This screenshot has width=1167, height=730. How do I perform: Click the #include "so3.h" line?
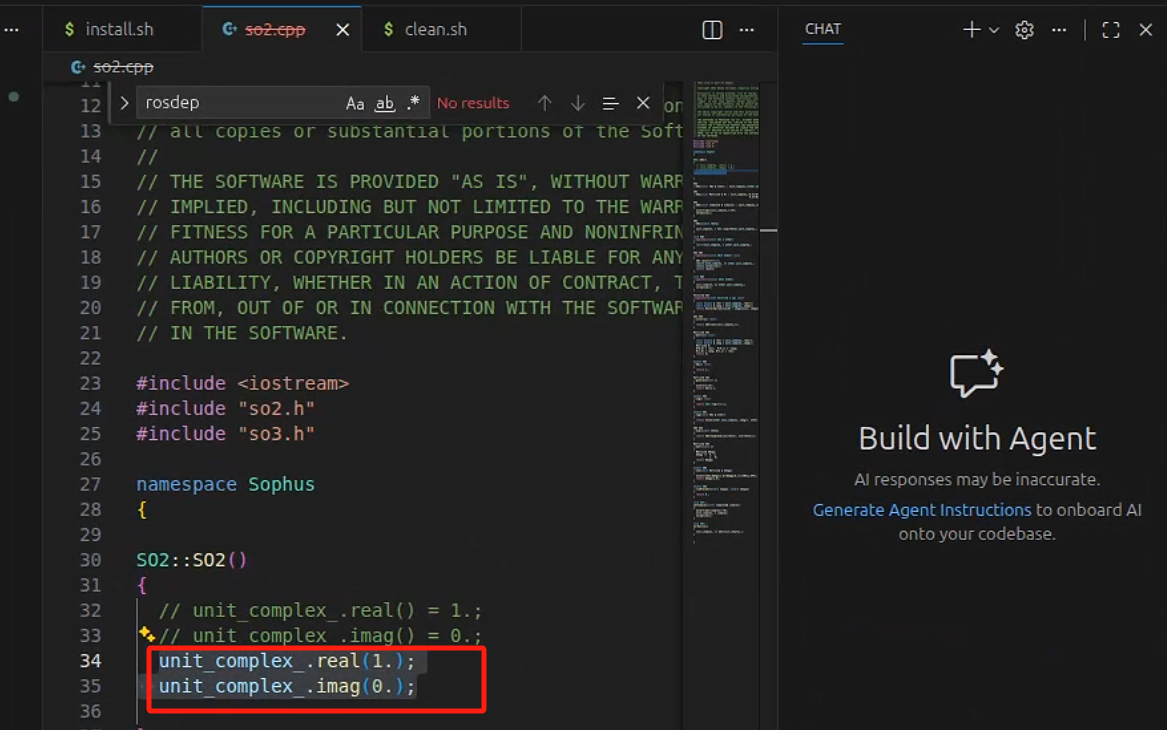(x=226, y=434)
